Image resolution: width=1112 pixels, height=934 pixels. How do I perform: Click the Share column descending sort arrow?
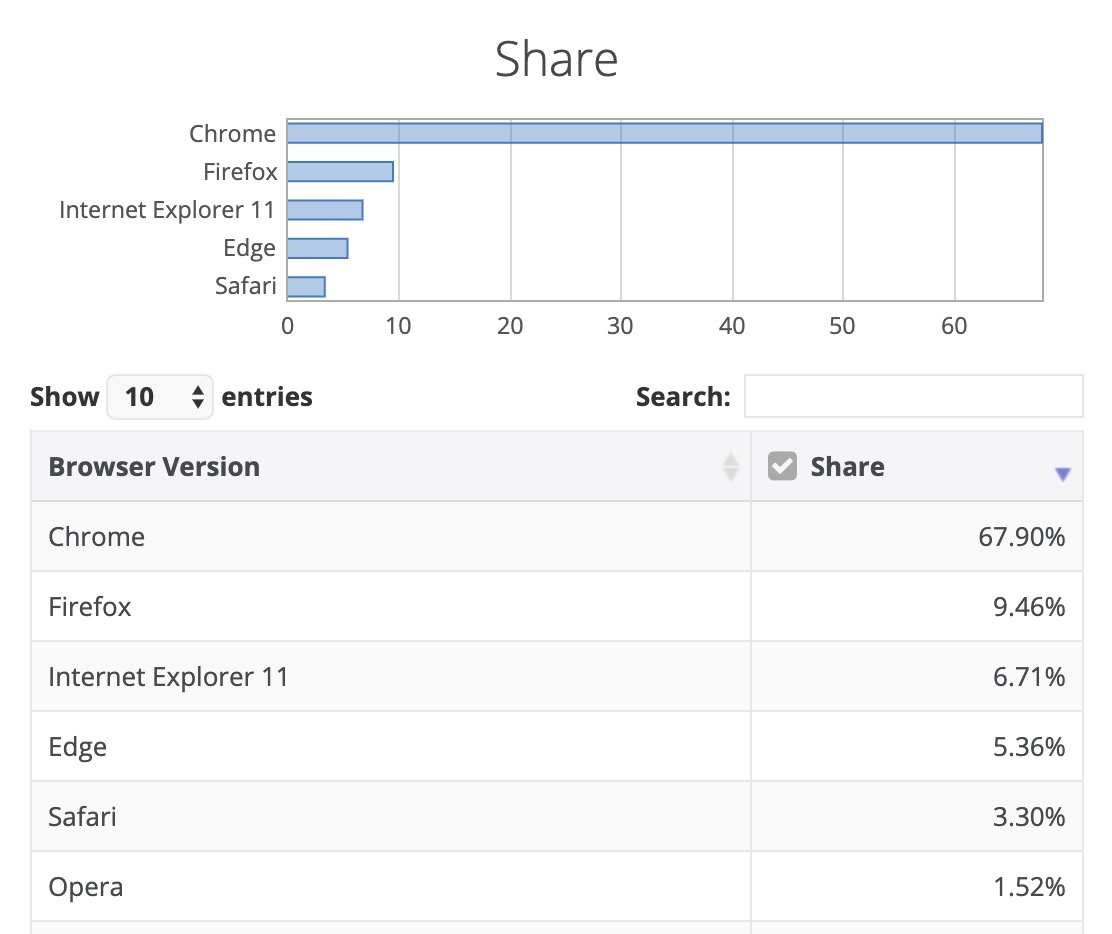[1062, 475]
